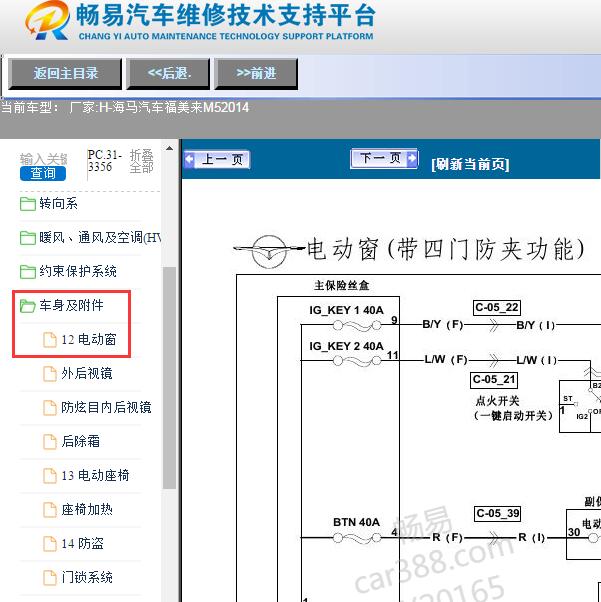
Task: Open the 外后视镜 document
Action: pos(87,373)
